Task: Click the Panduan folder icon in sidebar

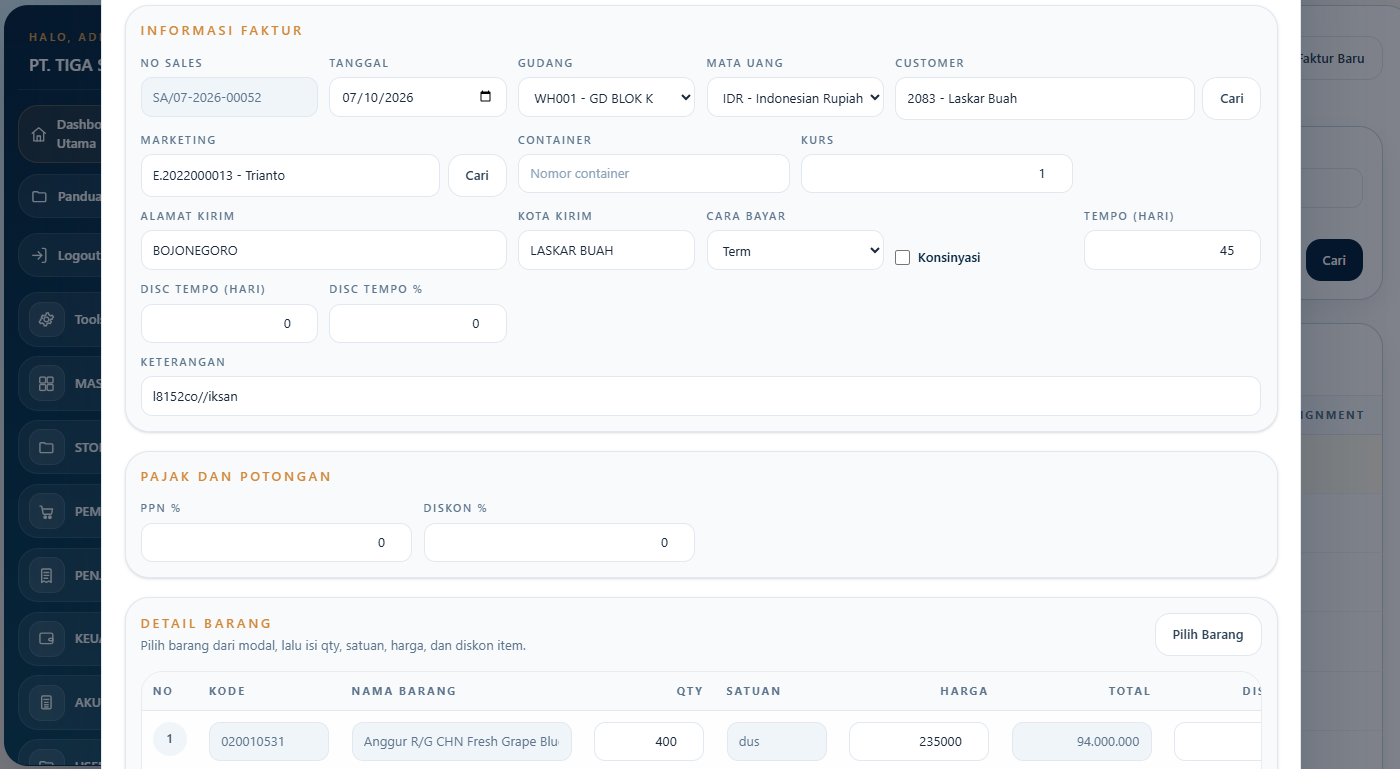Action: coord(39,197)
